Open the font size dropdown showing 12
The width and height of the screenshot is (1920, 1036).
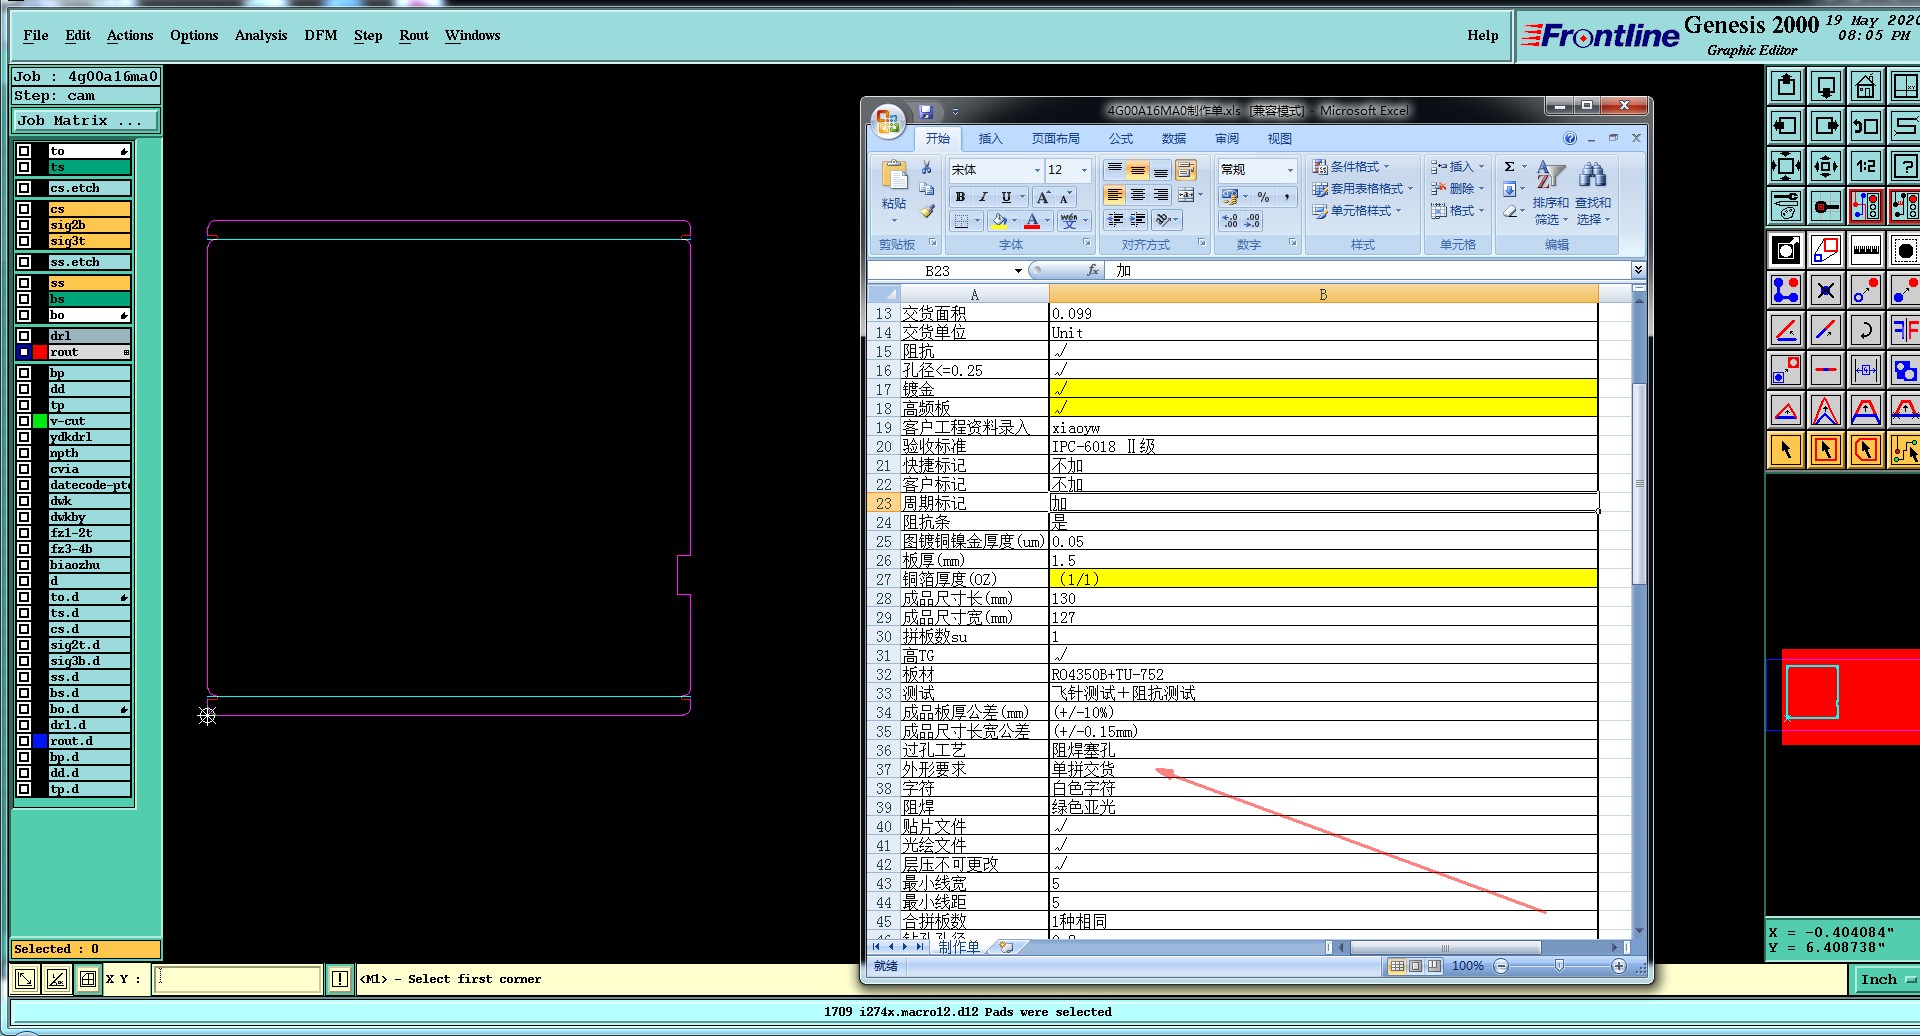tap(1084, 170)
